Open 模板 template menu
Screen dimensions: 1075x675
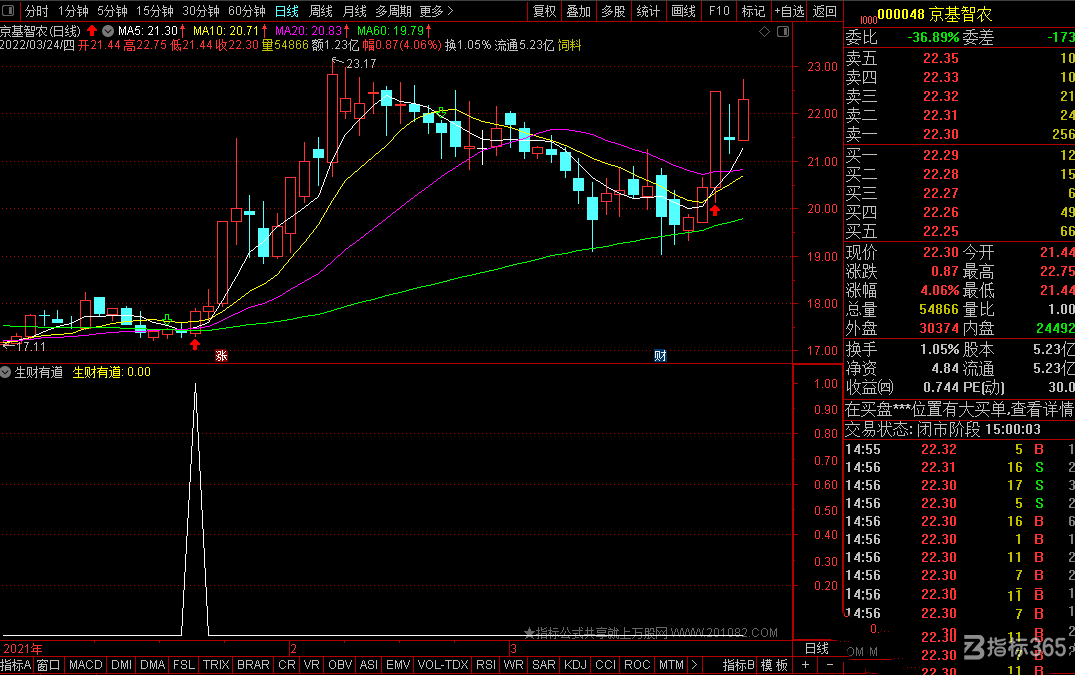click(x=774, y=665)
